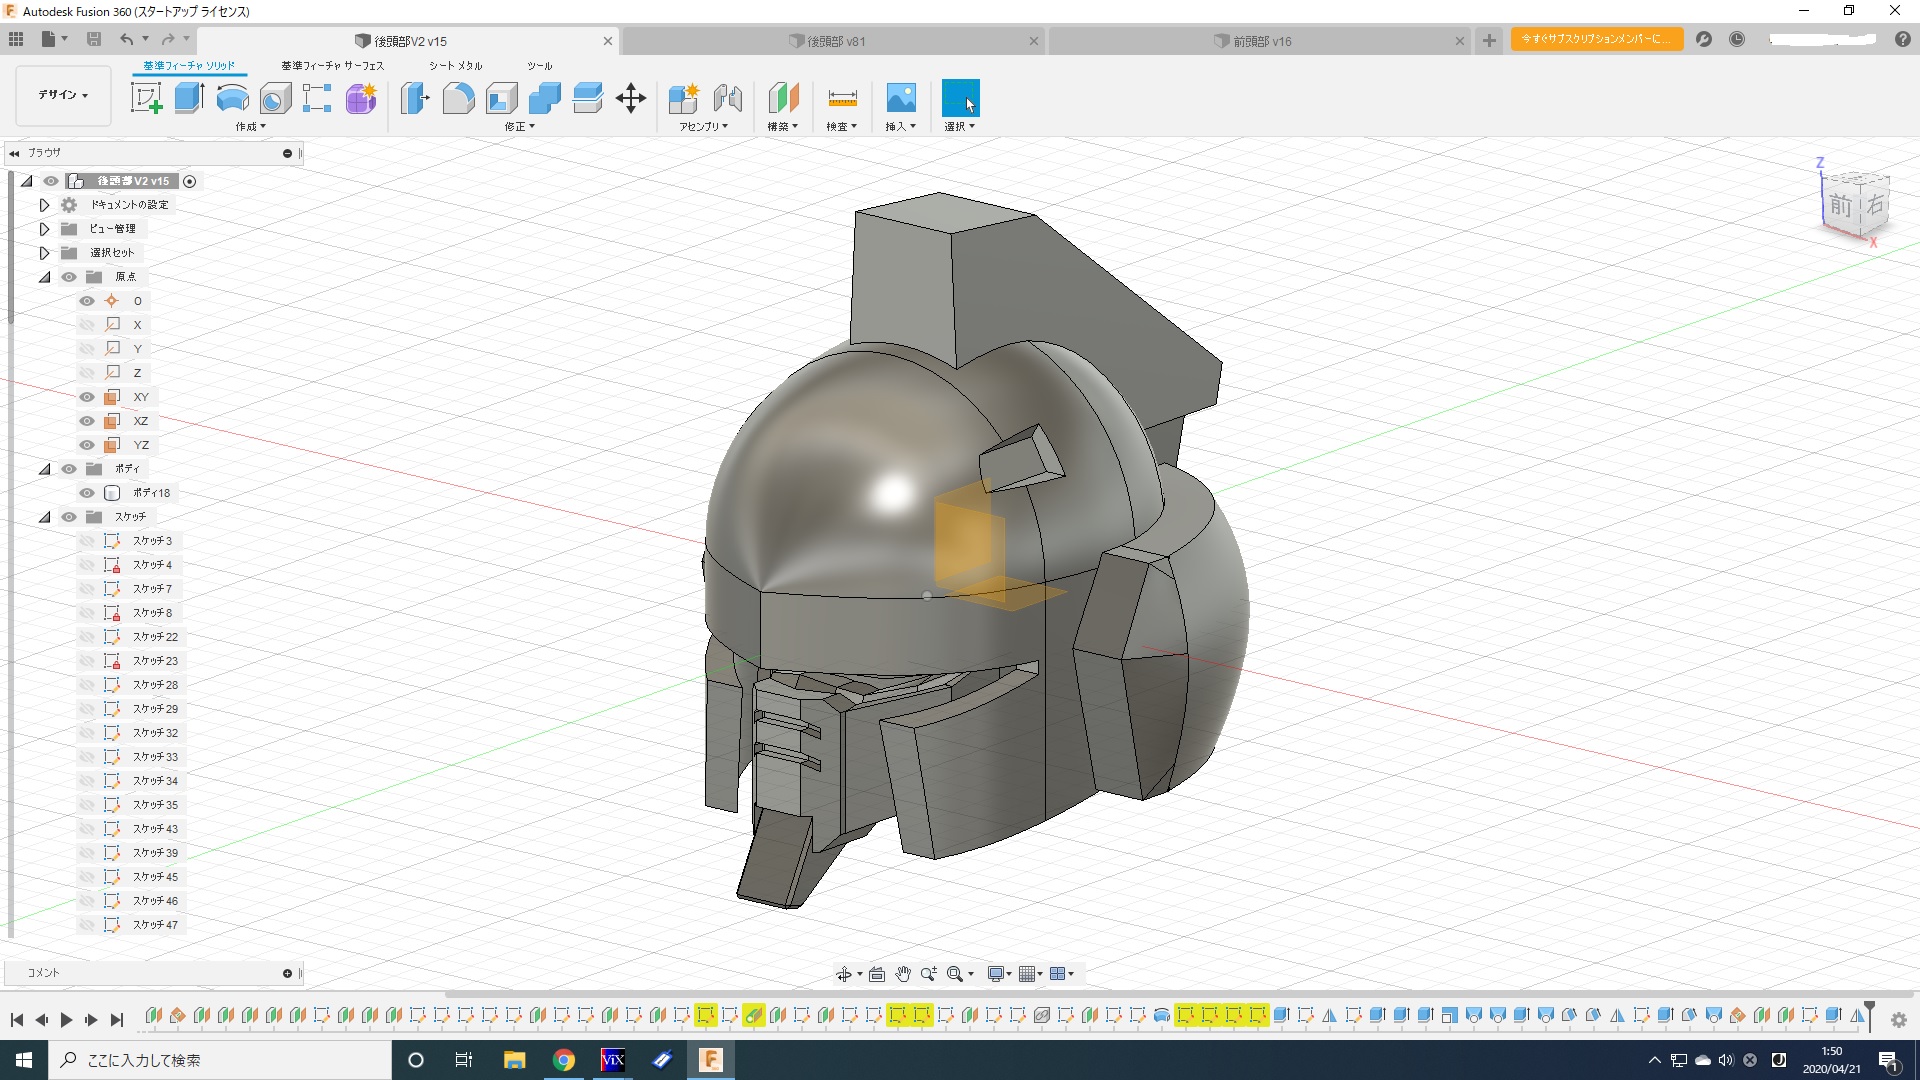
Task: Click the Orbit navigation icon
Action: click(x=844, y=974)
